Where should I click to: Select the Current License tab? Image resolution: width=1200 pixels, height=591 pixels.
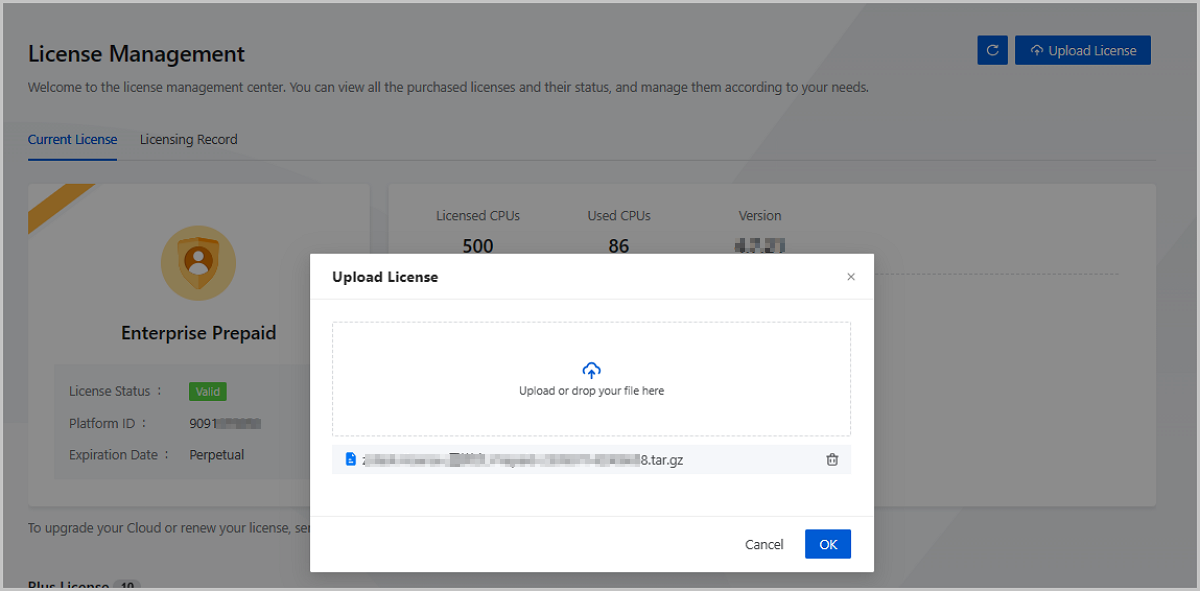tap(72, 140)
